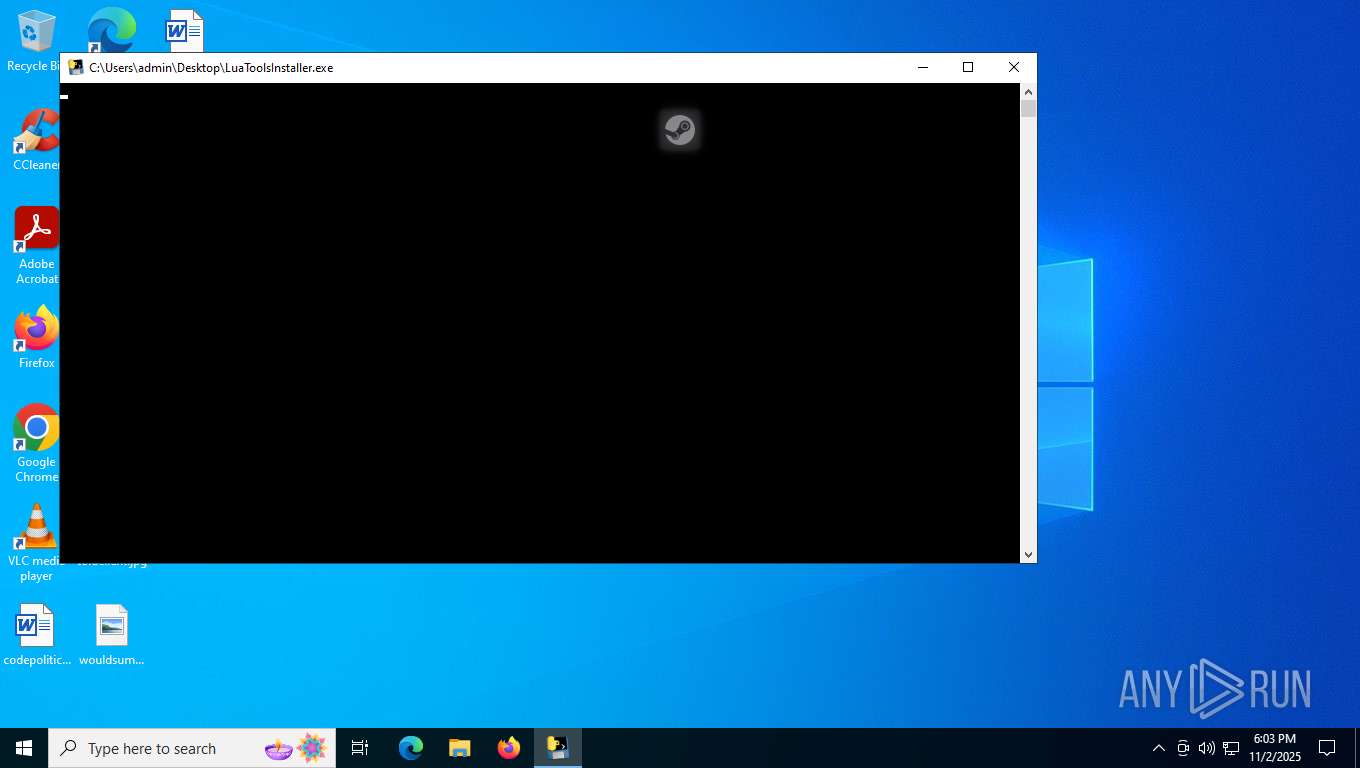
Task: Click taskbar search box
Action: click(x=192, y=748)
